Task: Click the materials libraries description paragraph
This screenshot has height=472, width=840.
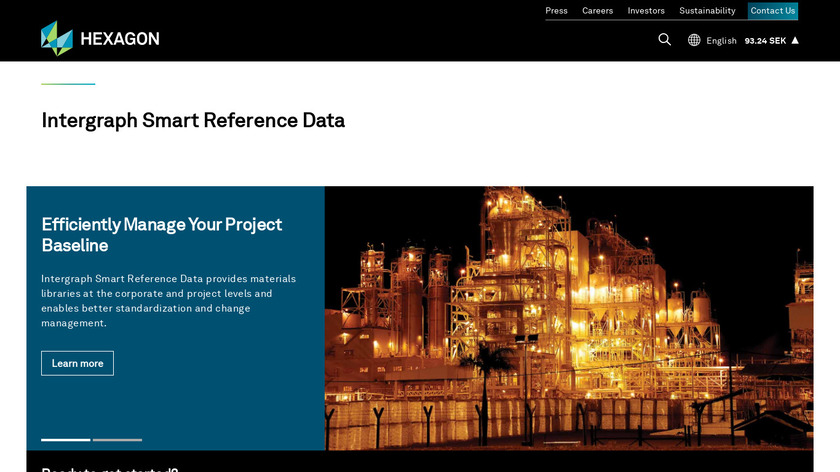Action: pyautogui.click(x=168, y=301)
